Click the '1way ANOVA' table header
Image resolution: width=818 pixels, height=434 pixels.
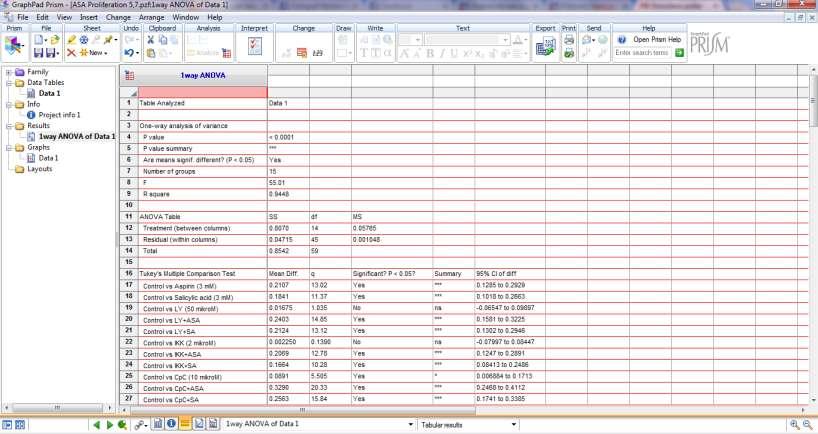click(x=202, y=76)
